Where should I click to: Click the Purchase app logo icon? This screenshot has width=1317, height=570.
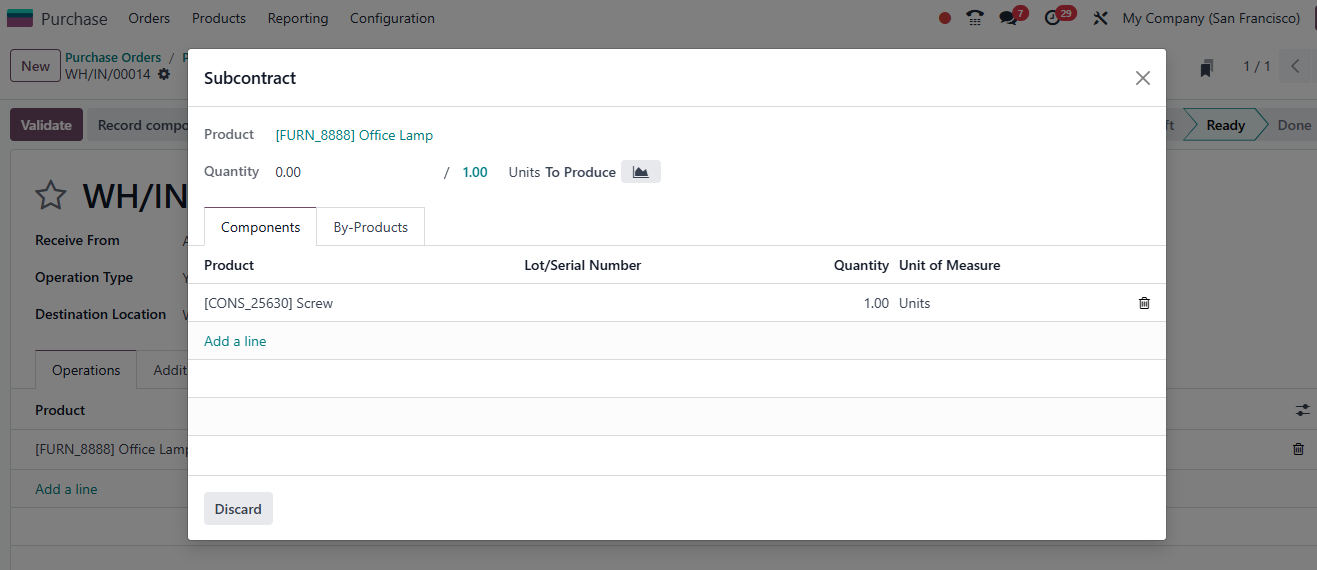tap(20, 18)
